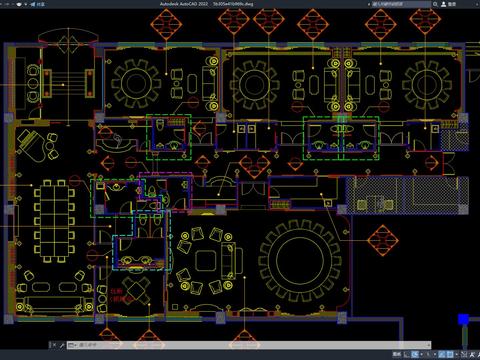Click the sign-in text next to user icon
This screenshot has width=480, height=360.
click(452, 4)
